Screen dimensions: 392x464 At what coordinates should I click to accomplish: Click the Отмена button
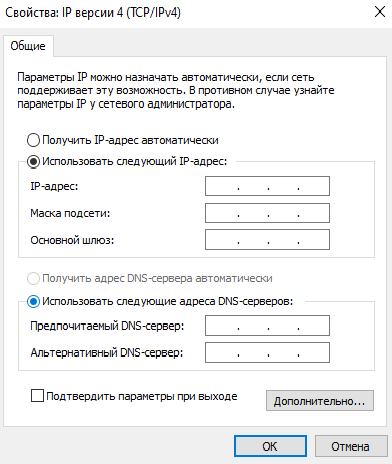point(350,446)
